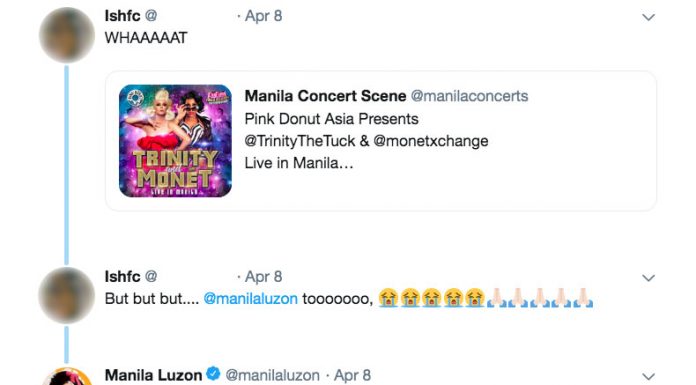696x385 pixels.
Task: Open the Trinity and Monet poster thumbnail
Action: point(175,141)
